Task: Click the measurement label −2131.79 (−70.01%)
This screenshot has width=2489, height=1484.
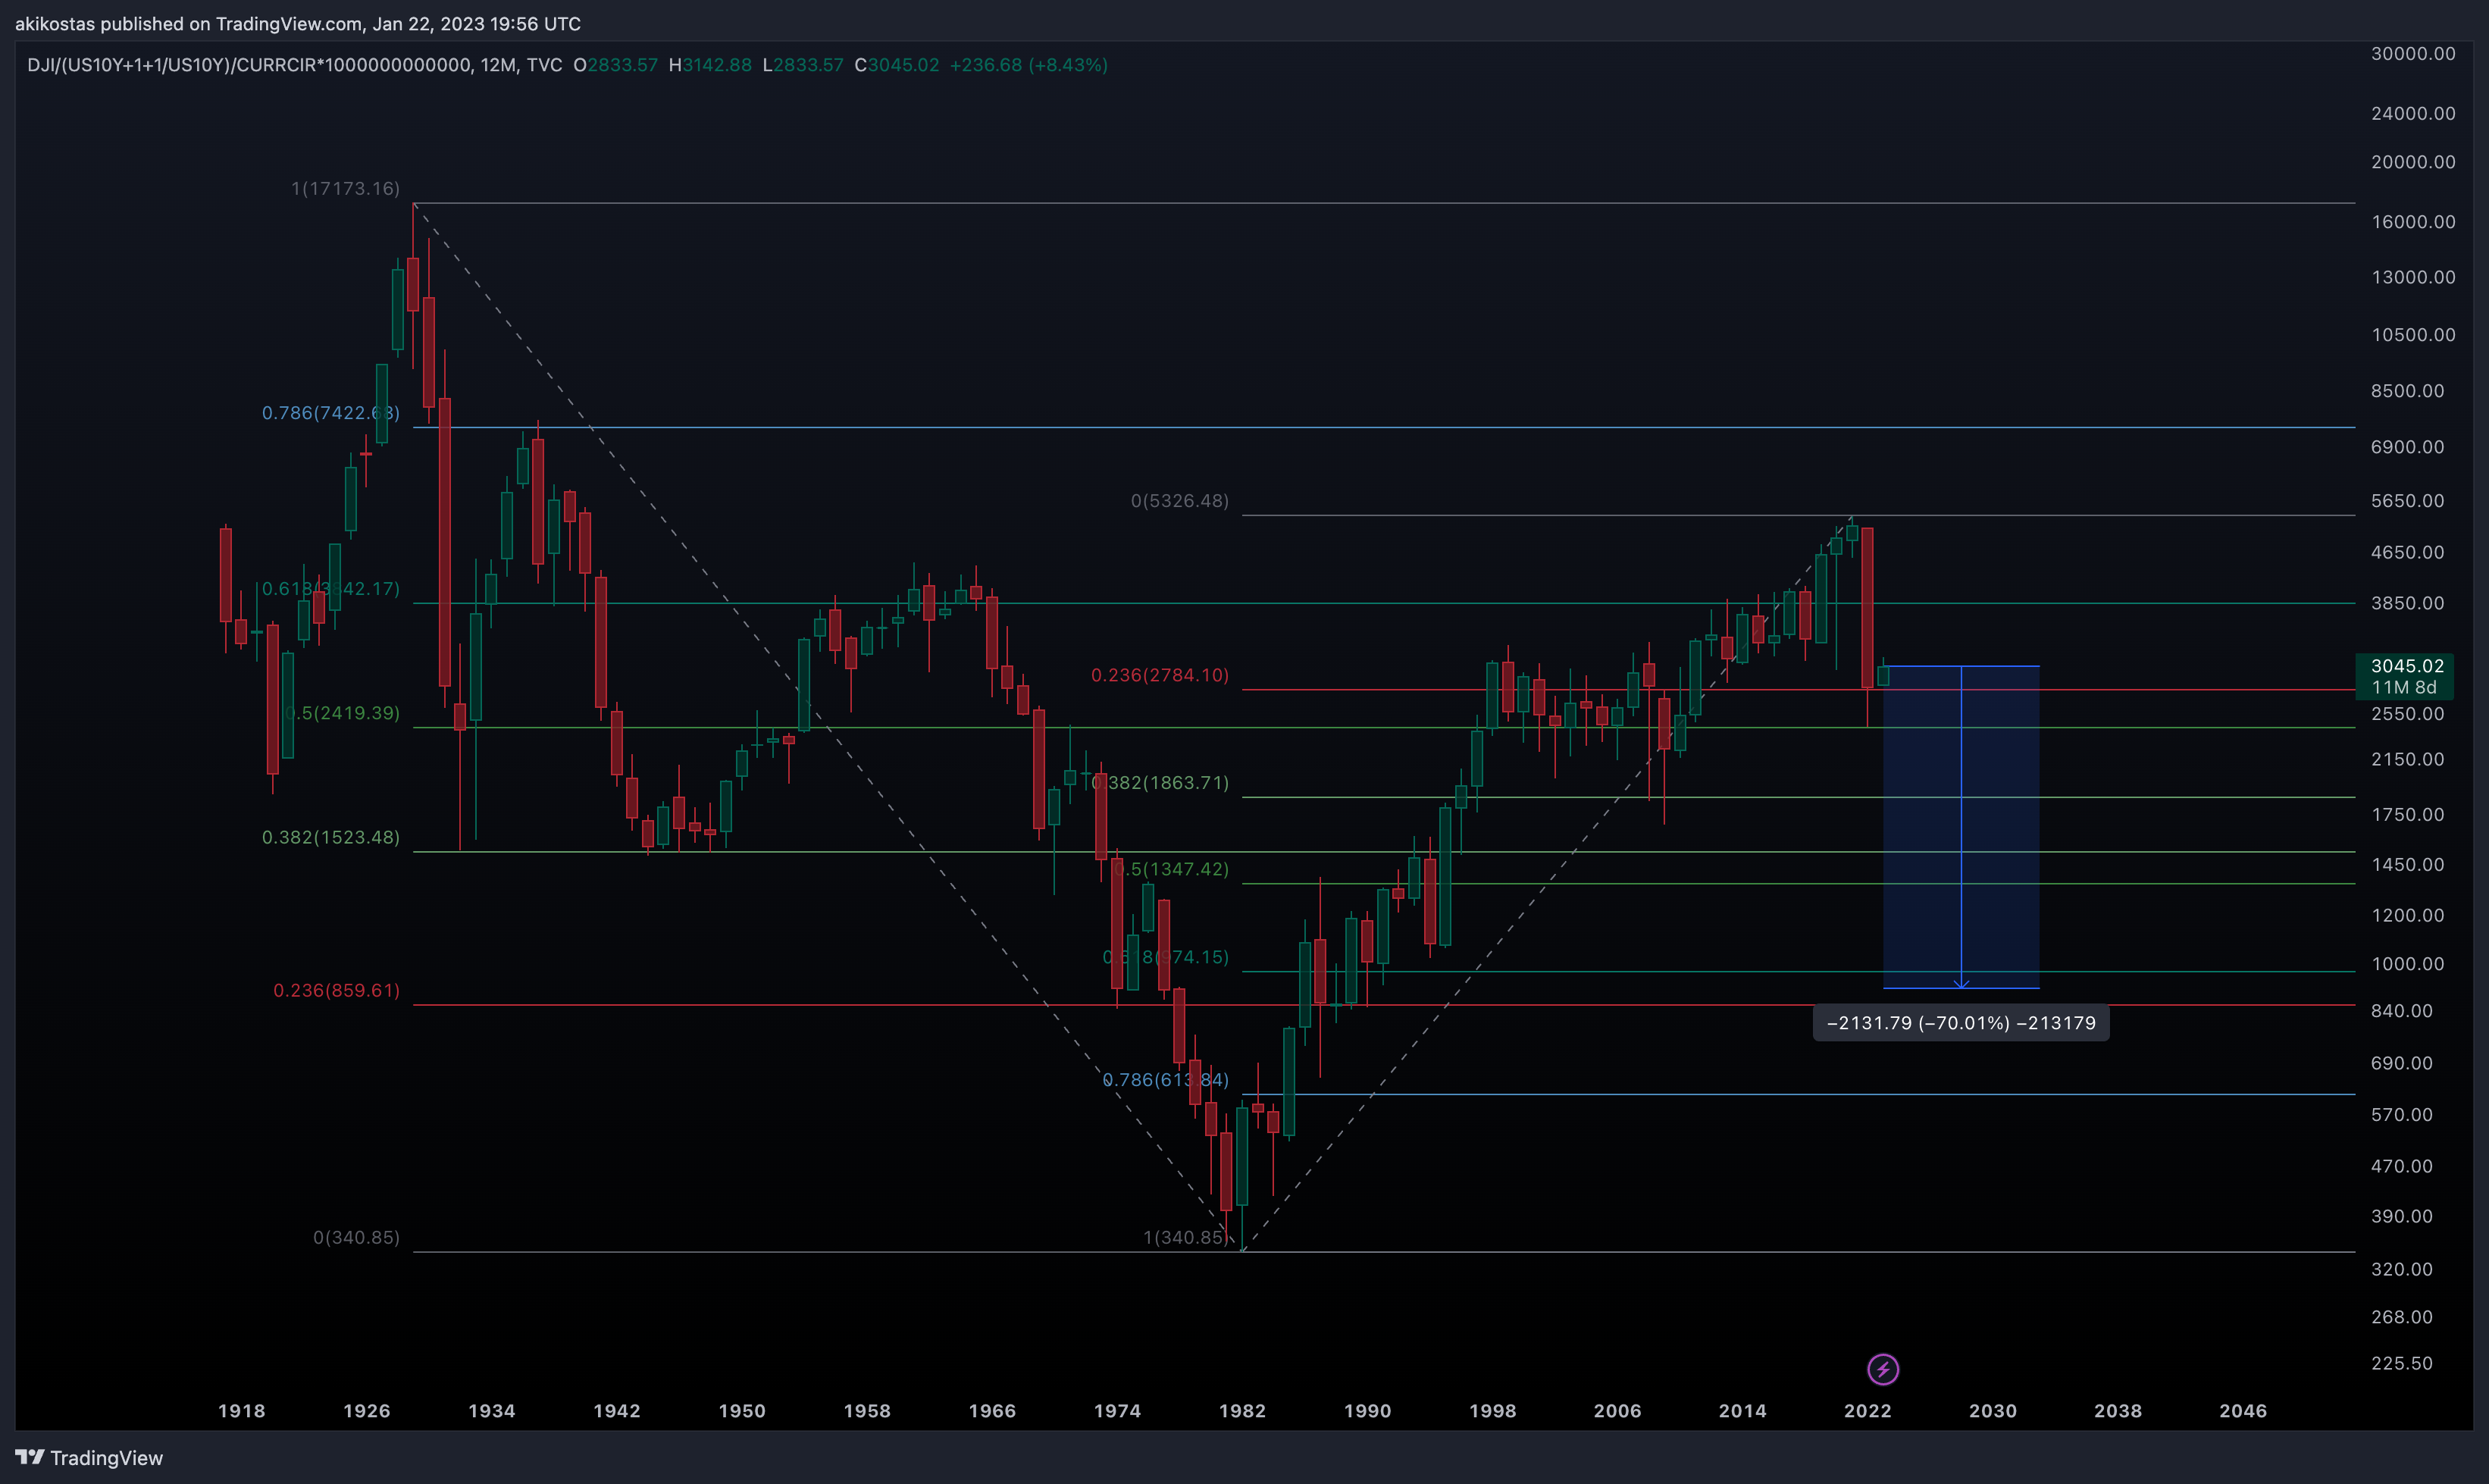Action: (1961, 1023)
